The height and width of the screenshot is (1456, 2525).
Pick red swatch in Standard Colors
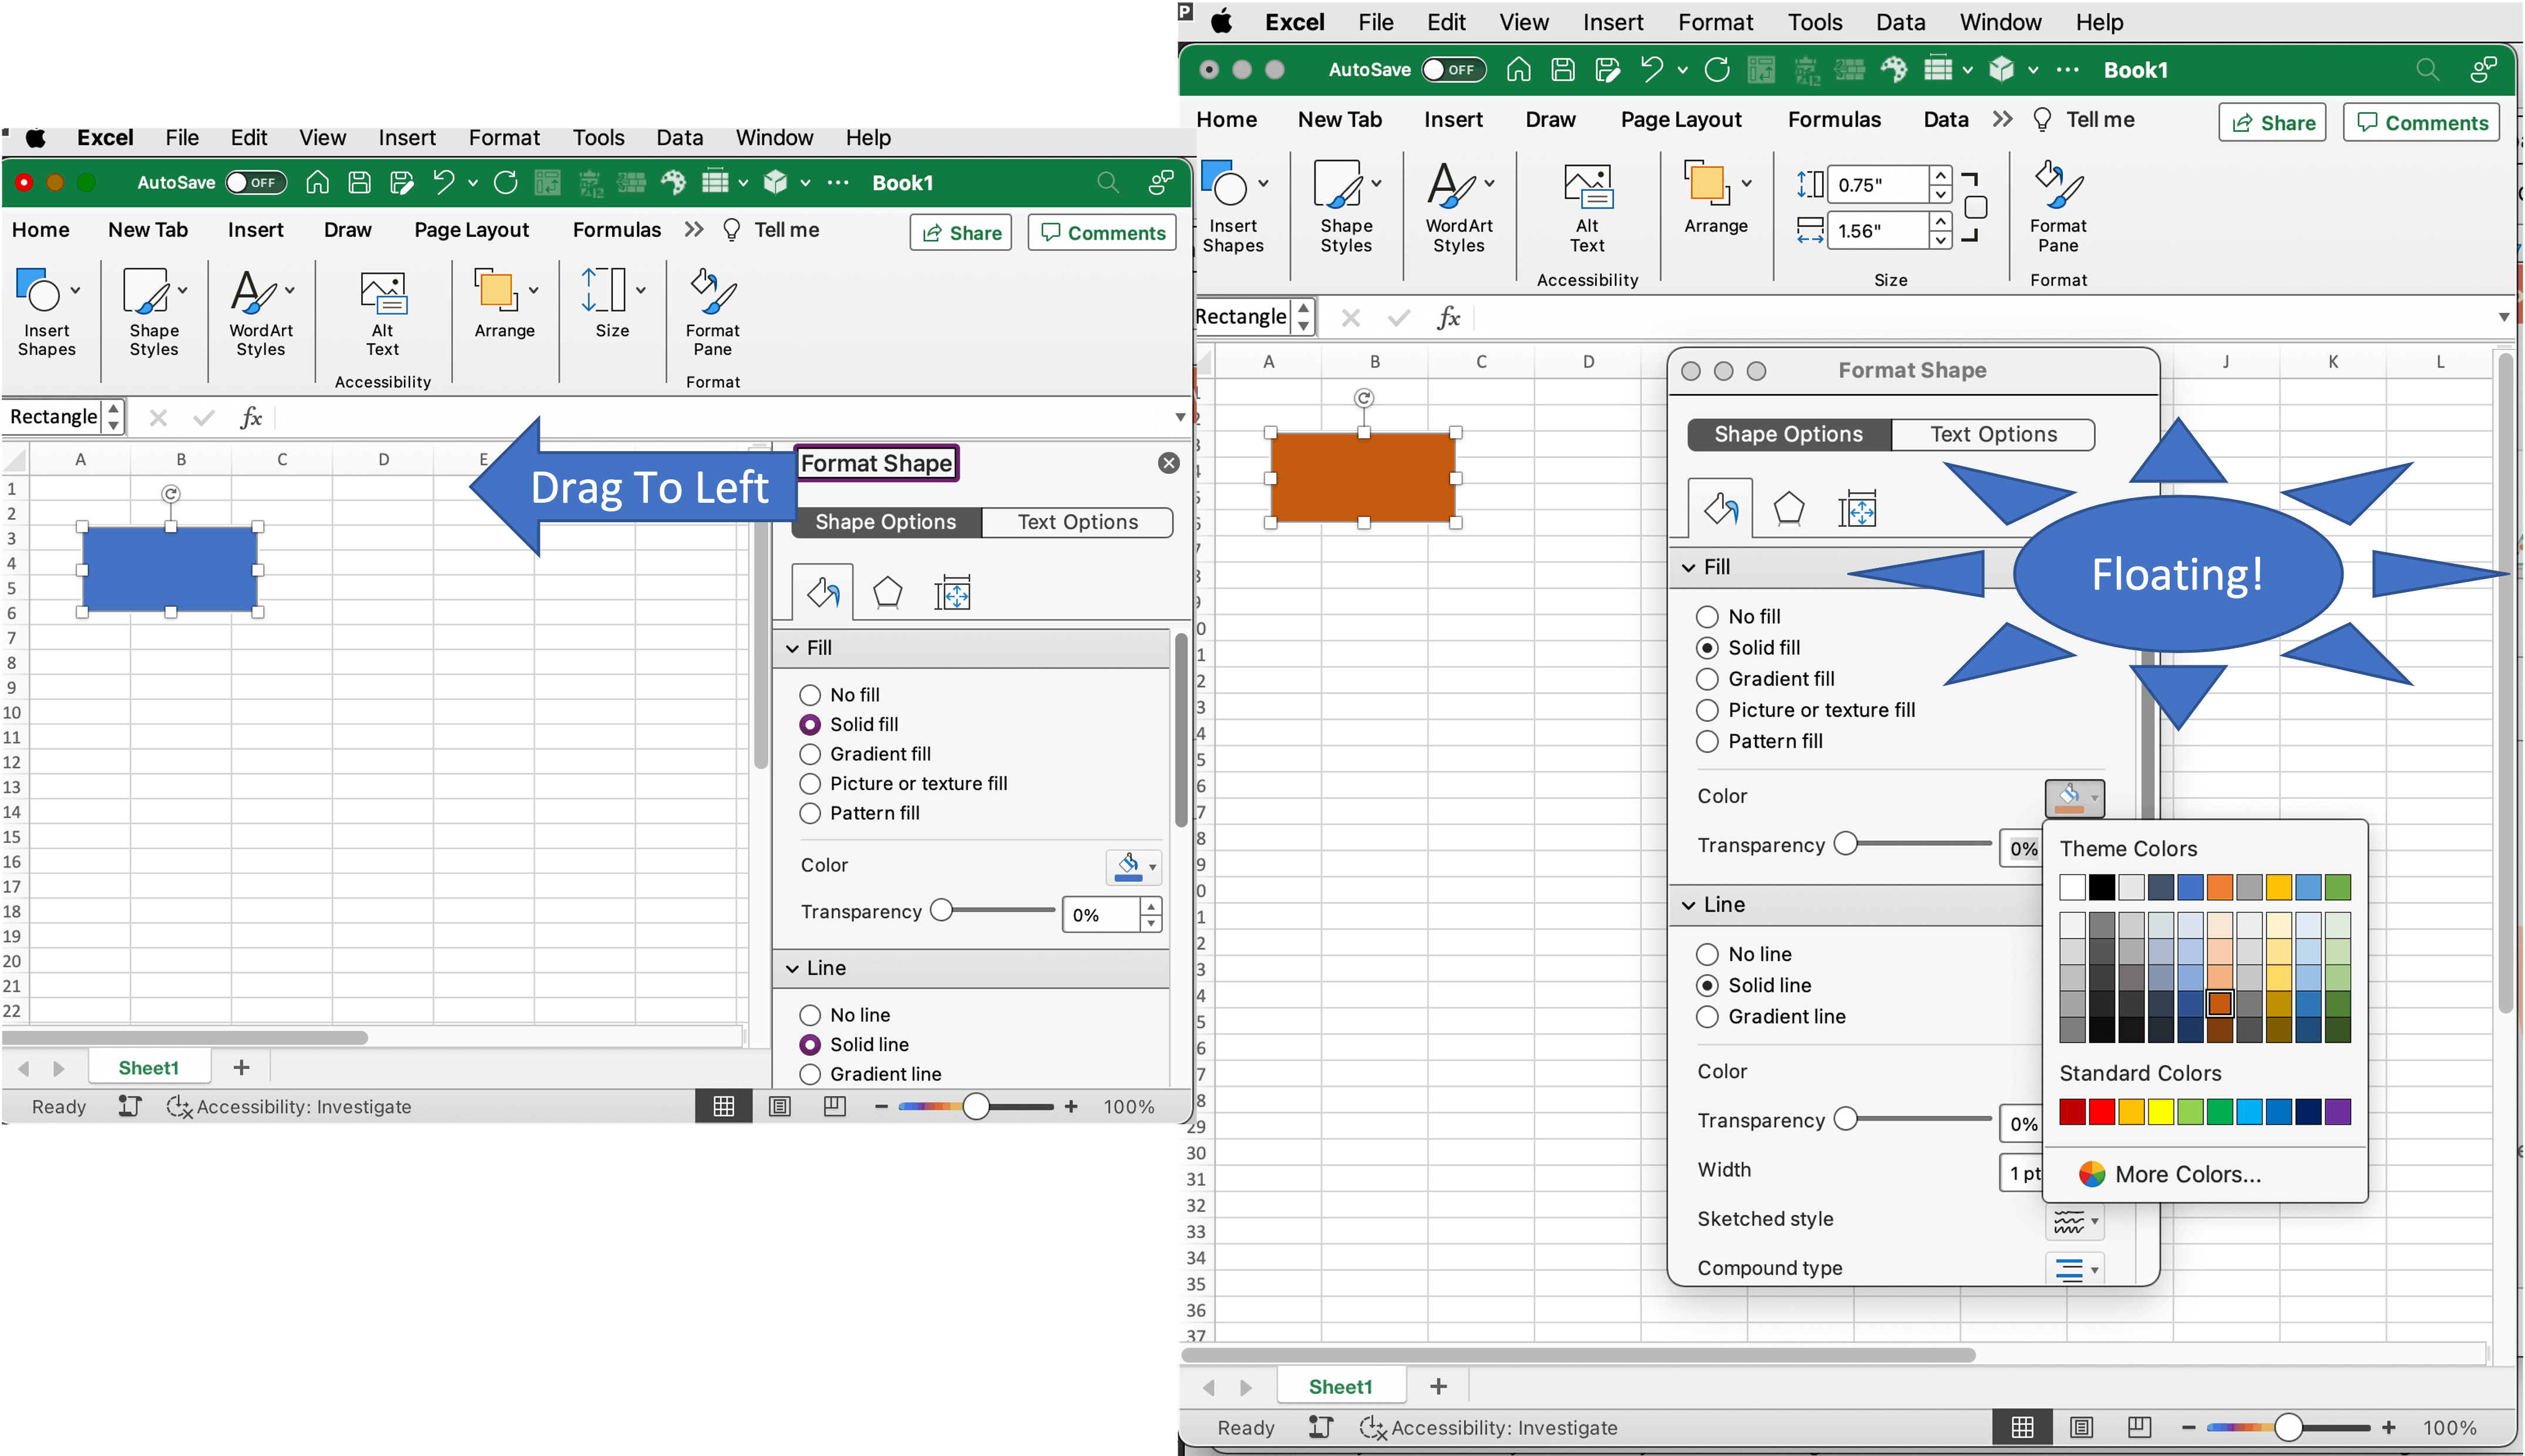tap(2101, 1112)
